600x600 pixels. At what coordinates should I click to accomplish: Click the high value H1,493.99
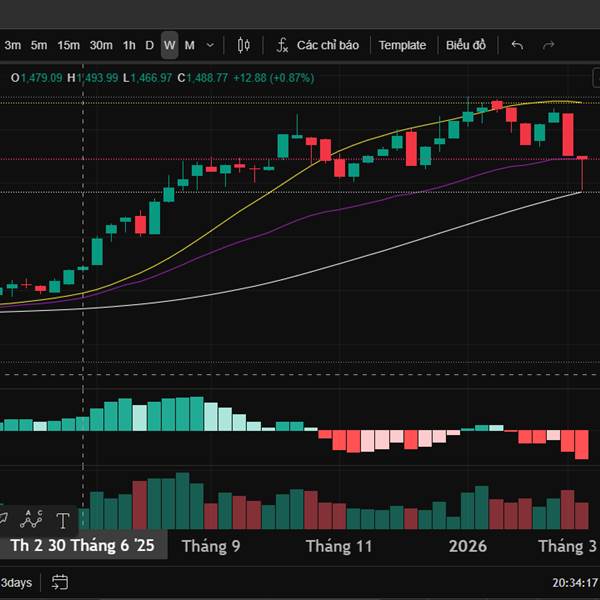point(93,78)
